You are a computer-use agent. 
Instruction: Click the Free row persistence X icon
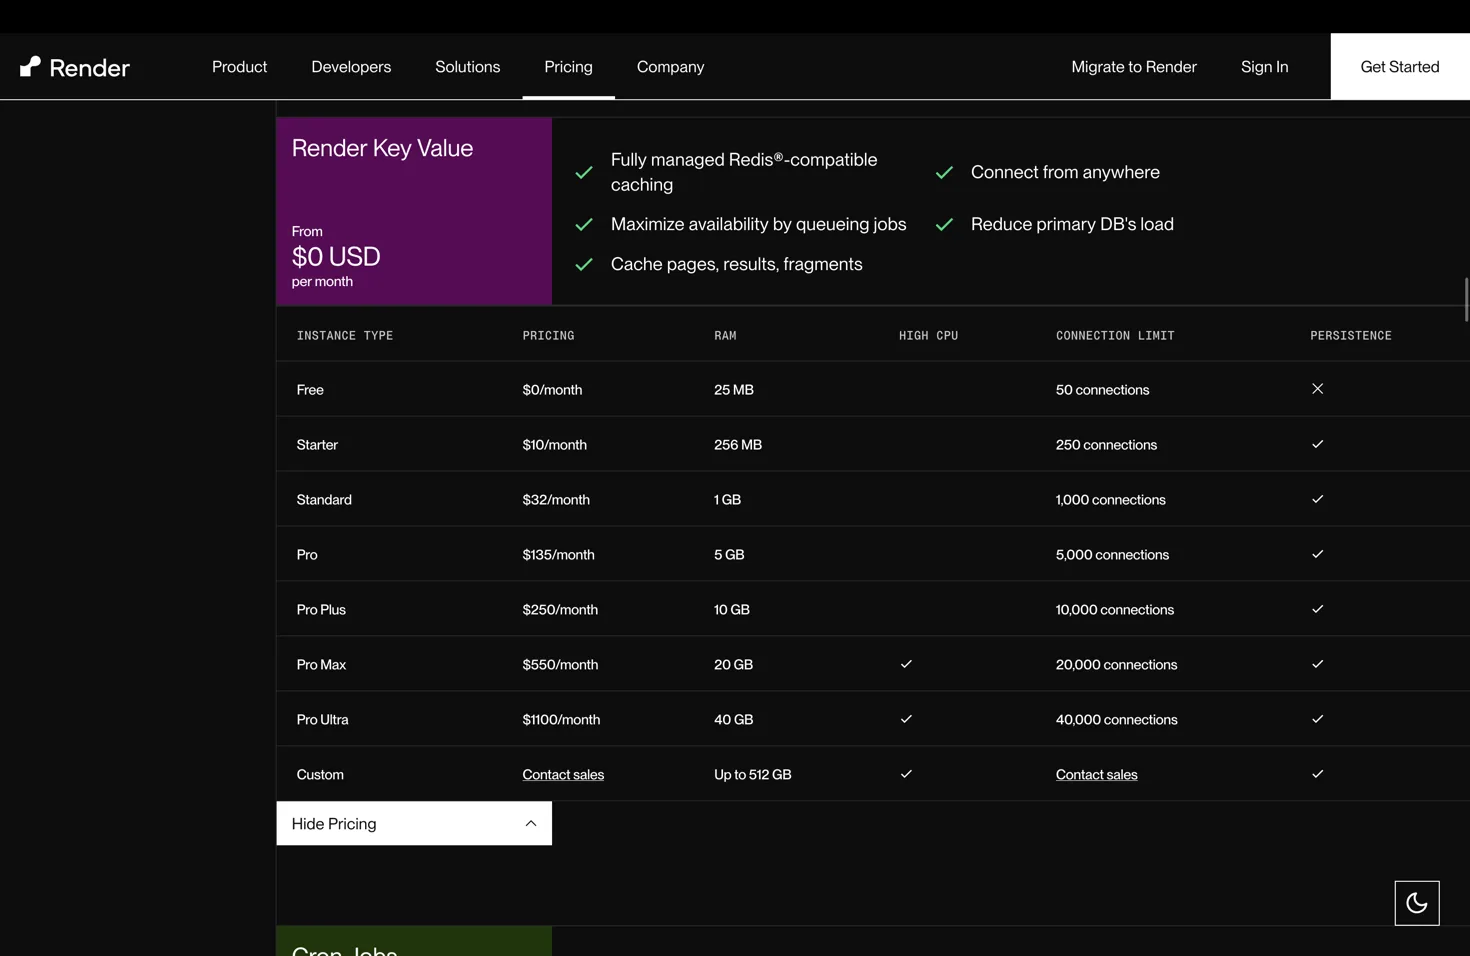click(1317, 389)
